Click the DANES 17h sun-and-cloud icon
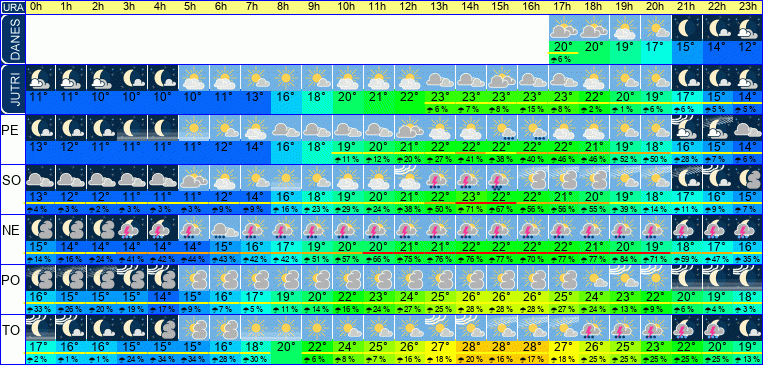Viewport: 763px width, 365px height. (x=564, y=28)
